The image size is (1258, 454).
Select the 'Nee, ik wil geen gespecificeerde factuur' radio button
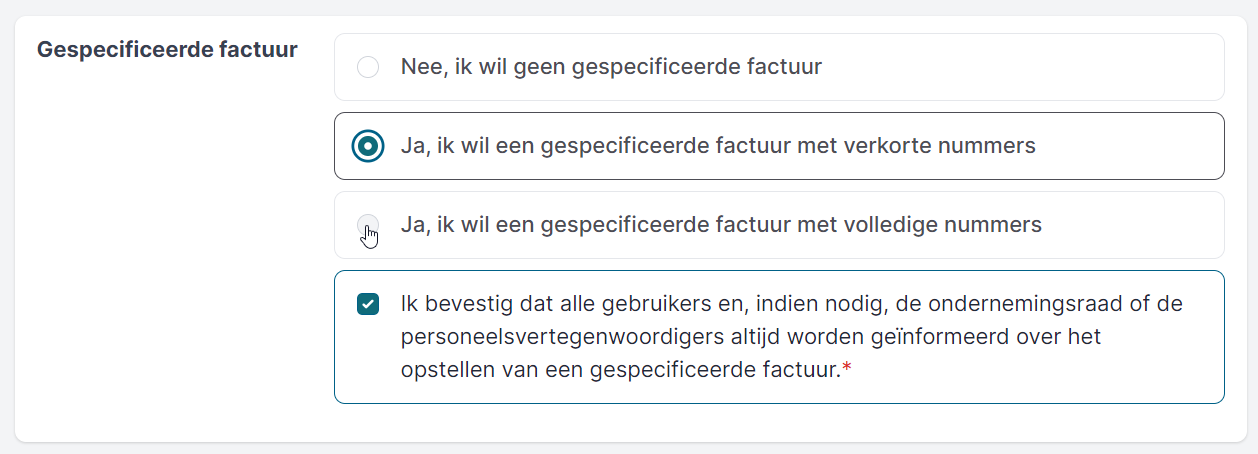click(368, 67)
